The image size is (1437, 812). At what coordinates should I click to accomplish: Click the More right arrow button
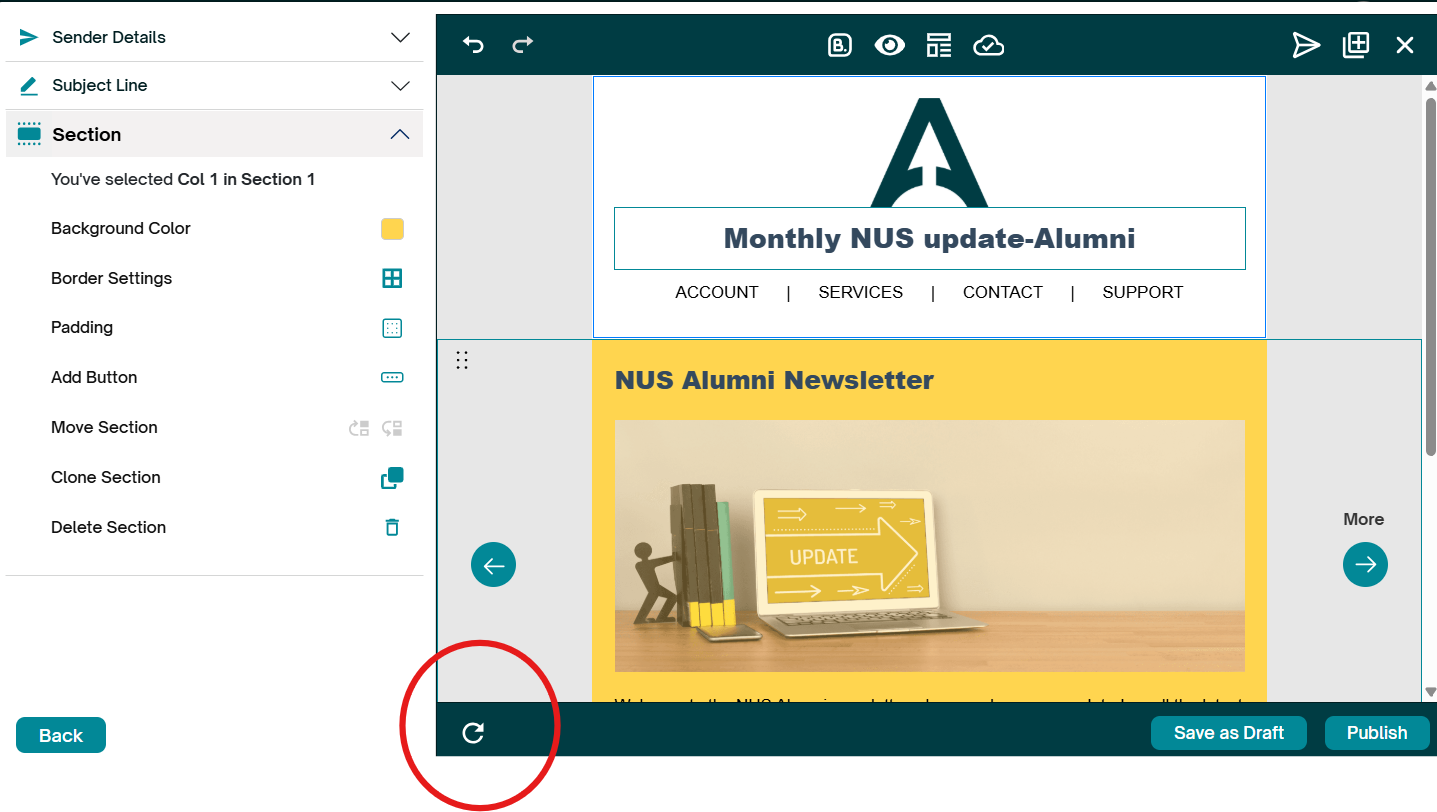[1365, 565]
